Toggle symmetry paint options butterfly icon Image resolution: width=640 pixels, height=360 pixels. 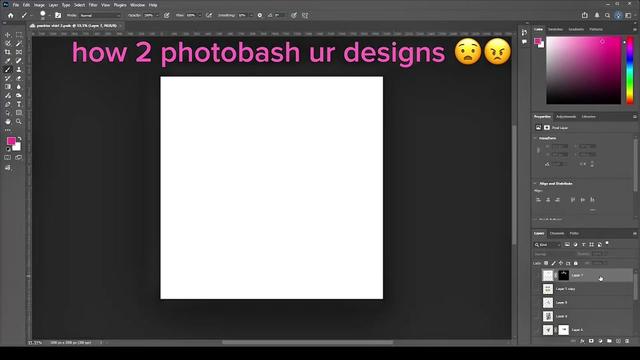click(x=305, y=16)
